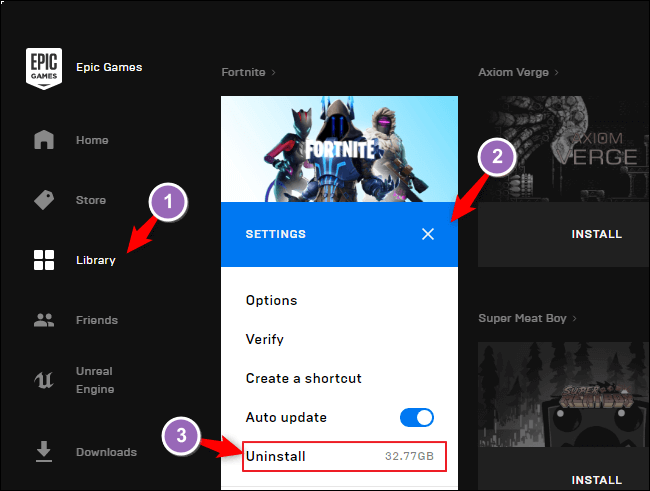Close the Fortnite settings panel with X
650x491 pixels.
428,234
